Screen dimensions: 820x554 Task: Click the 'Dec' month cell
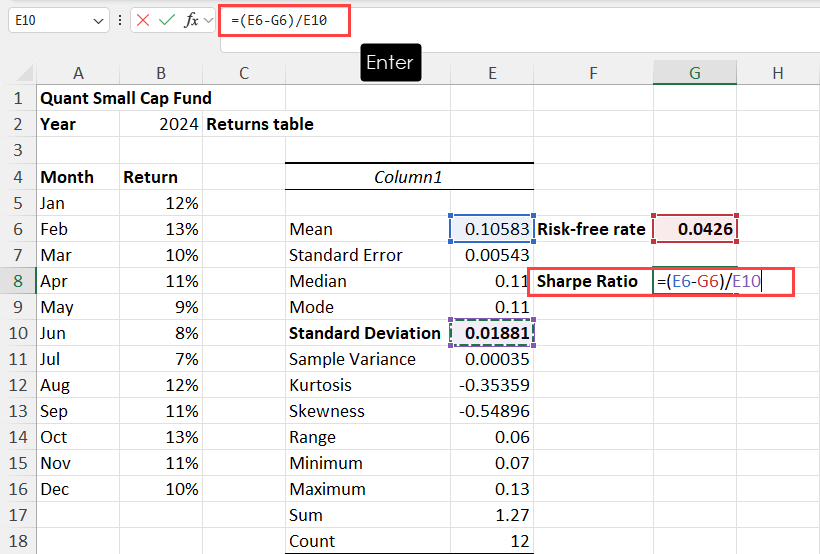pyautogui.click(x=78, y=489)
